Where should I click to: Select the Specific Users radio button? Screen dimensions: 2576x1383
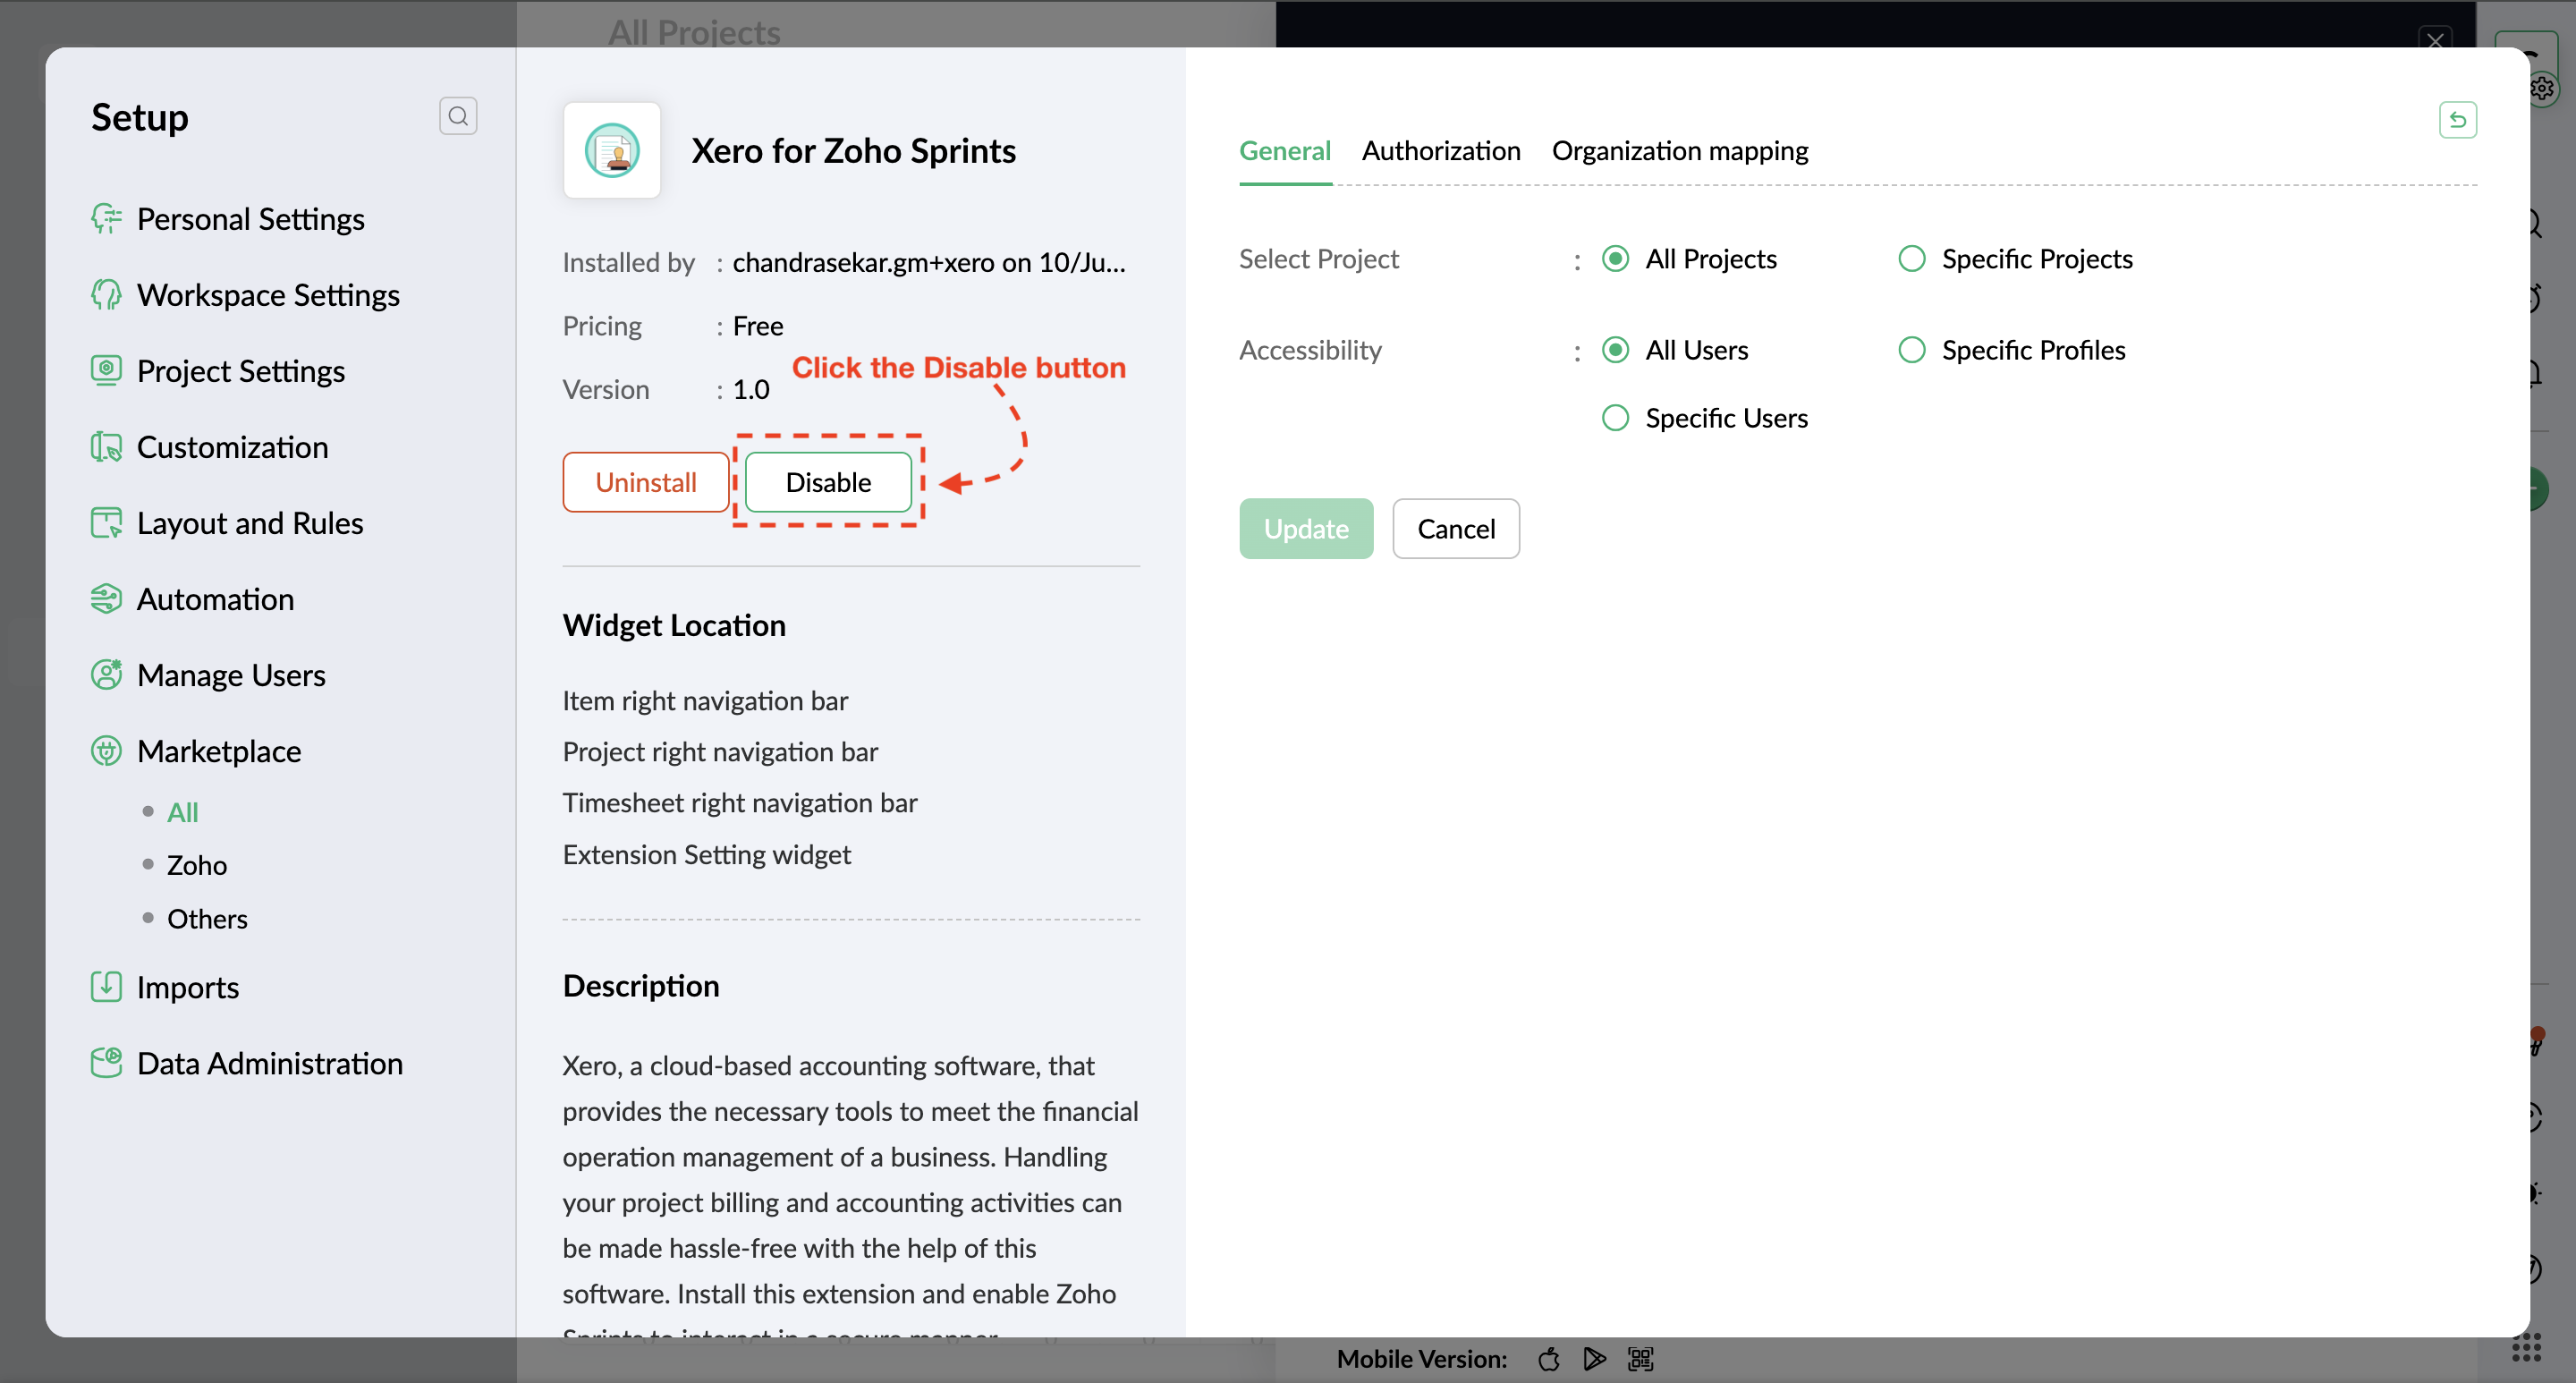point(1615,417)
